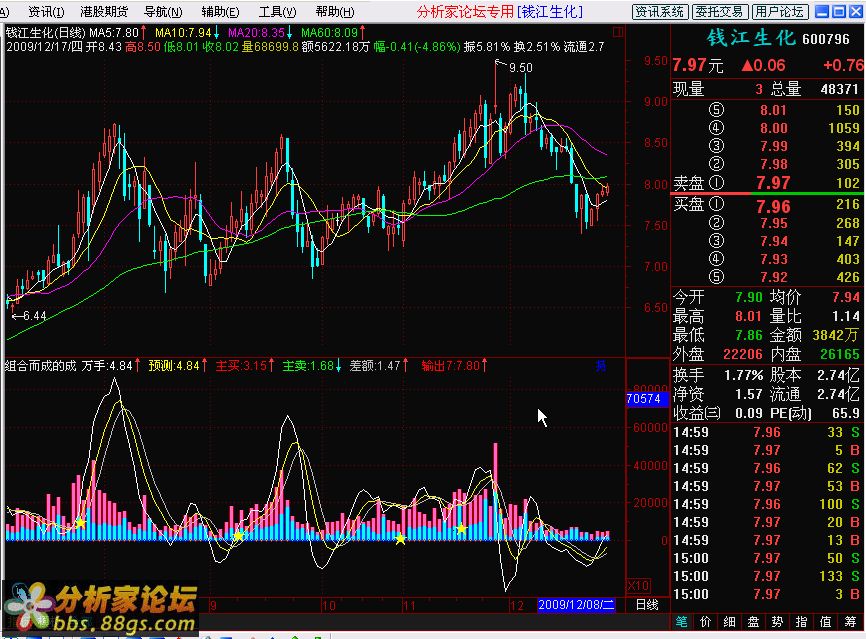Click the PE(动) 65.9 value
Viewport: 866px width, 639px height.
[846, 413]
